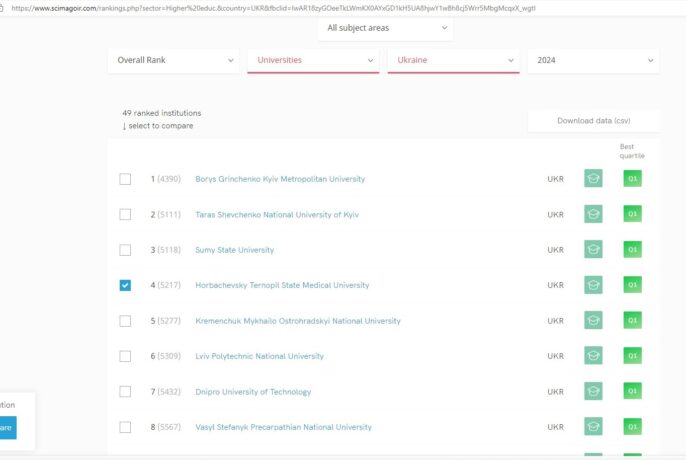Open the Overall Rank dropdown
This screenshot has height=460, width=686.
tap(173, 60)
